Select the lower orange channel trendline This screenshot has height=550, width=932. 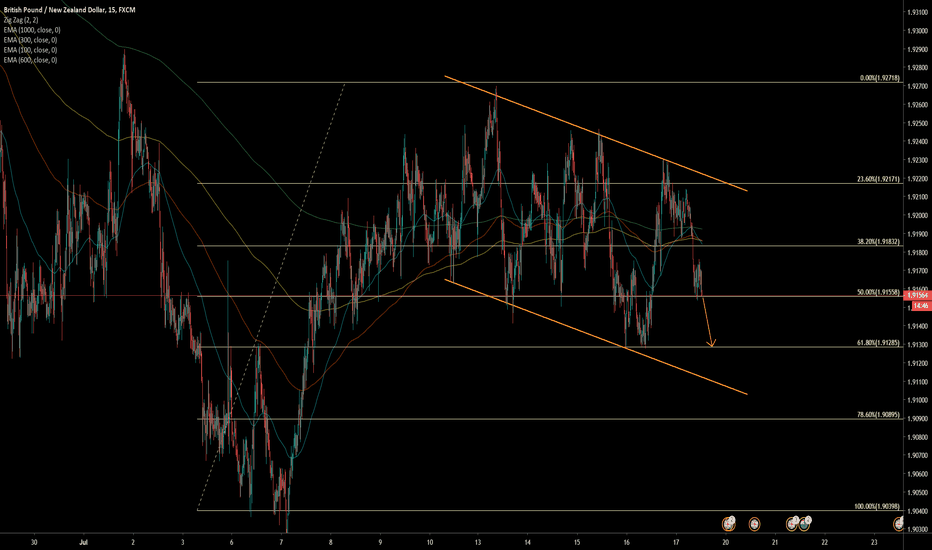596,337
